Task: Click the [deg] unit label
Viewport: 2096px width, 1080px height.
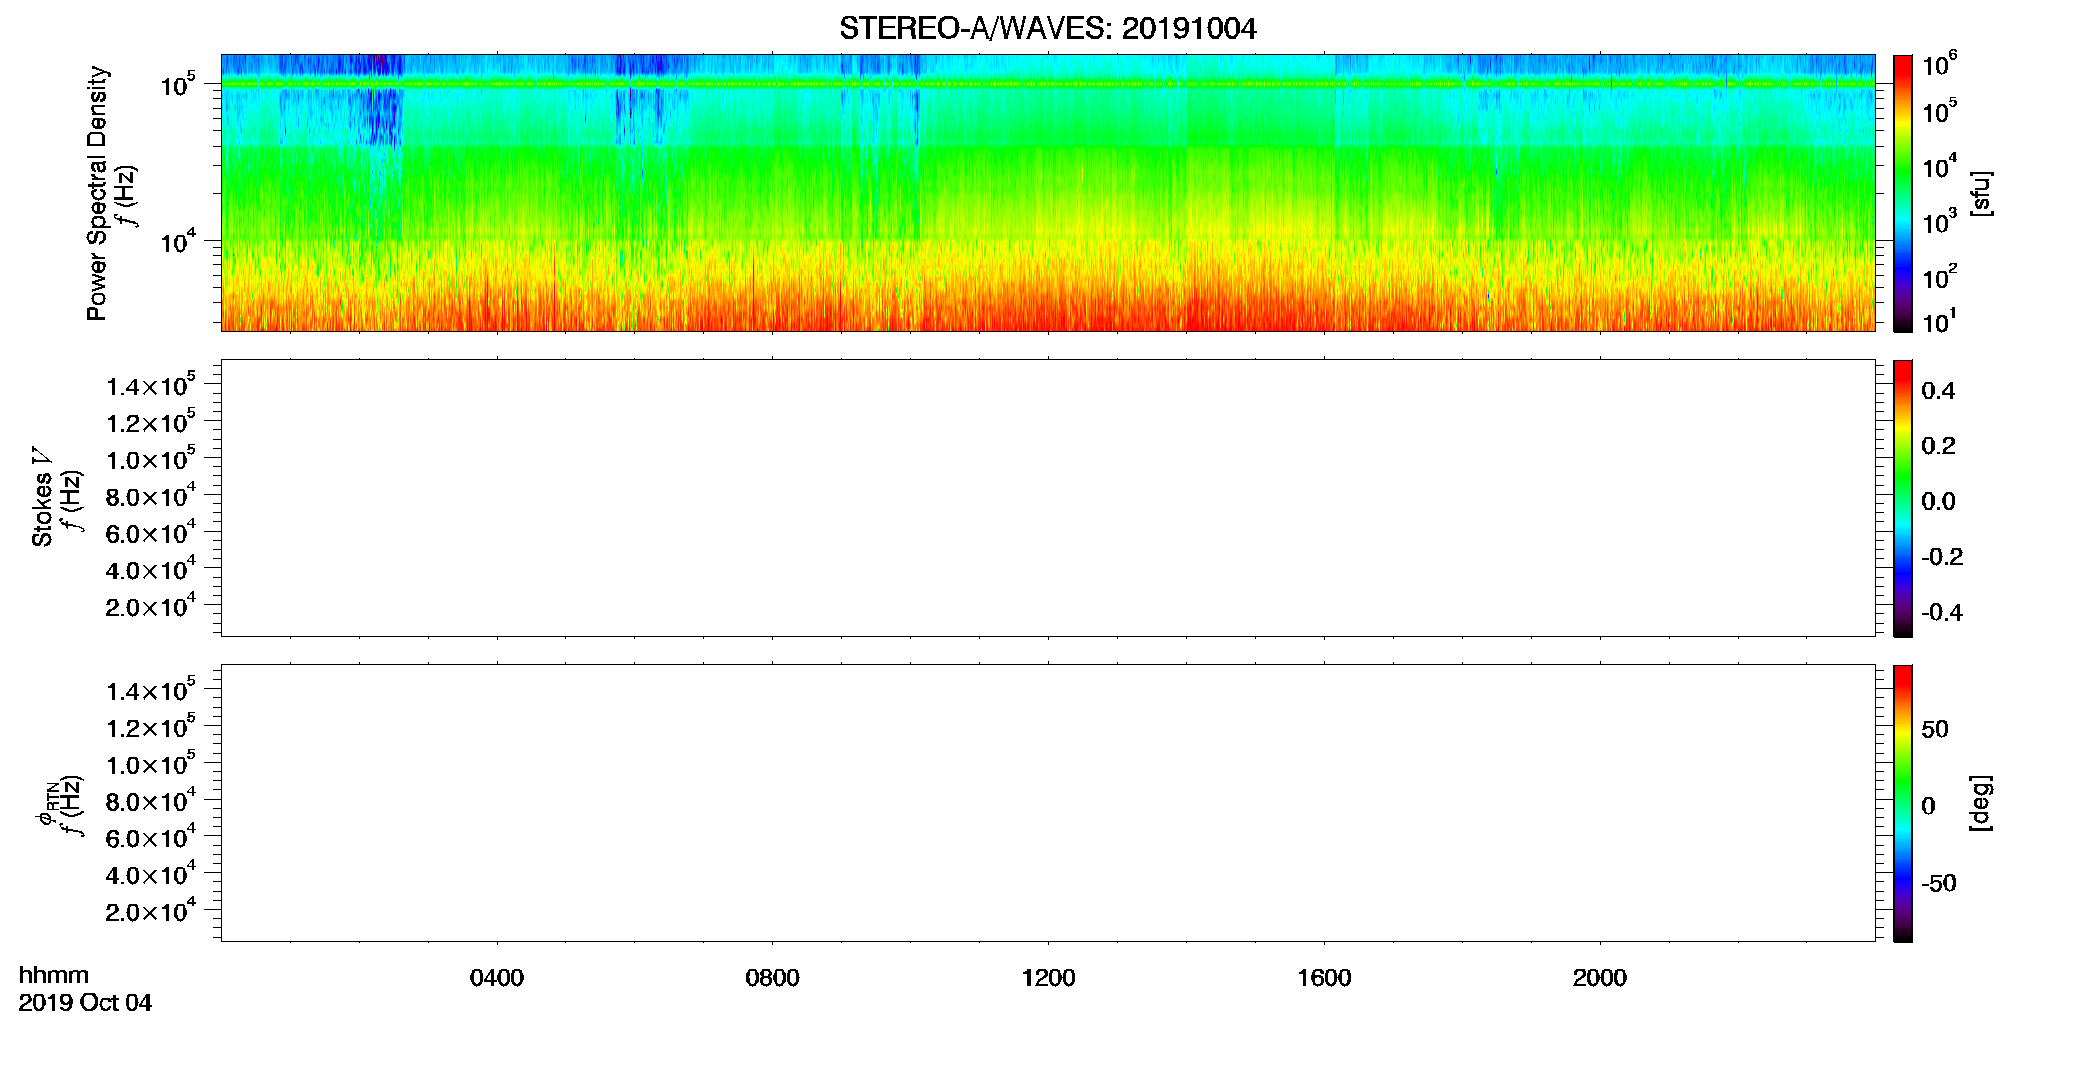Action: [1981, 803]
